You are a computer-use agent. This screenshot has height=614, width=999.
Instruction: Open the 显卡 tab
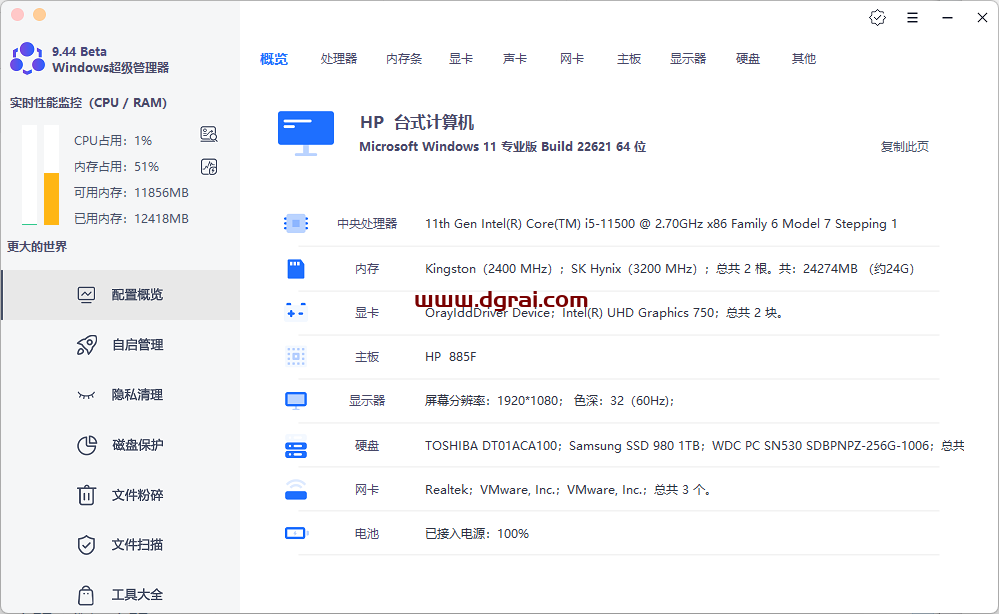pyautogui.click(x=461, y=59)
